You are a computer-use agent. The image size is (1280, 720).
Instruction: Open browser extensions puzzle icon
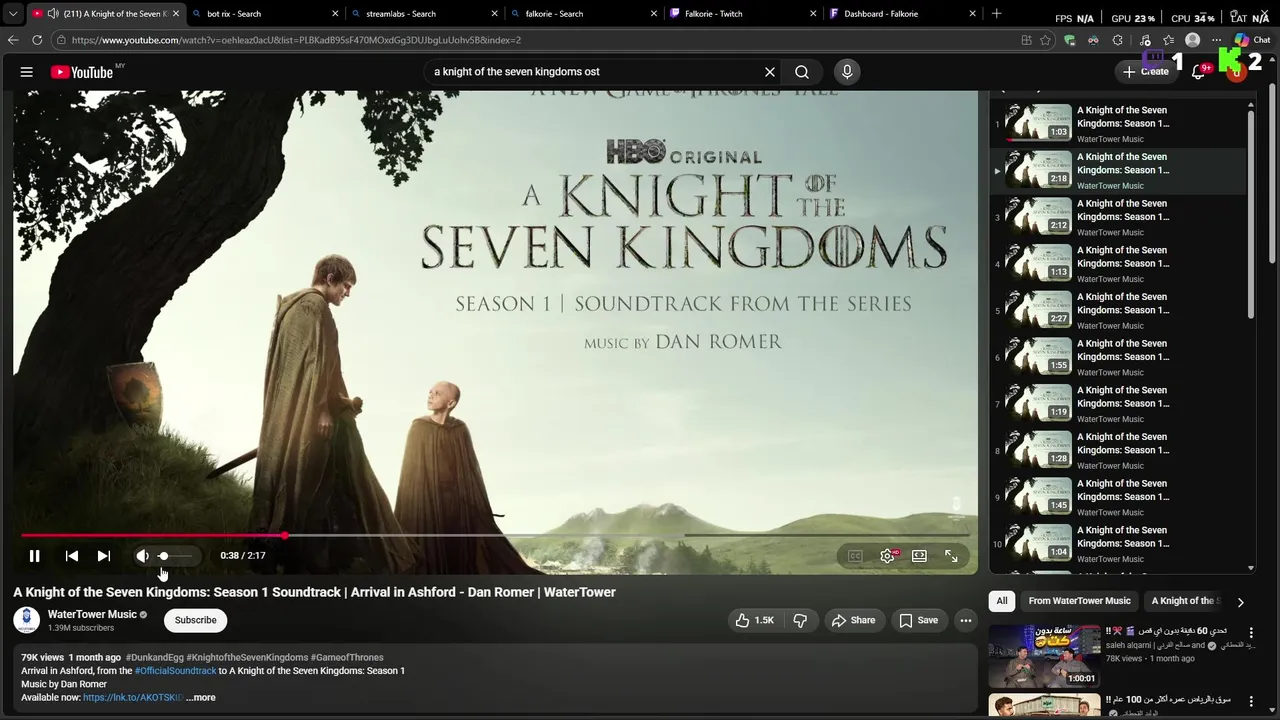(1118, 40)
